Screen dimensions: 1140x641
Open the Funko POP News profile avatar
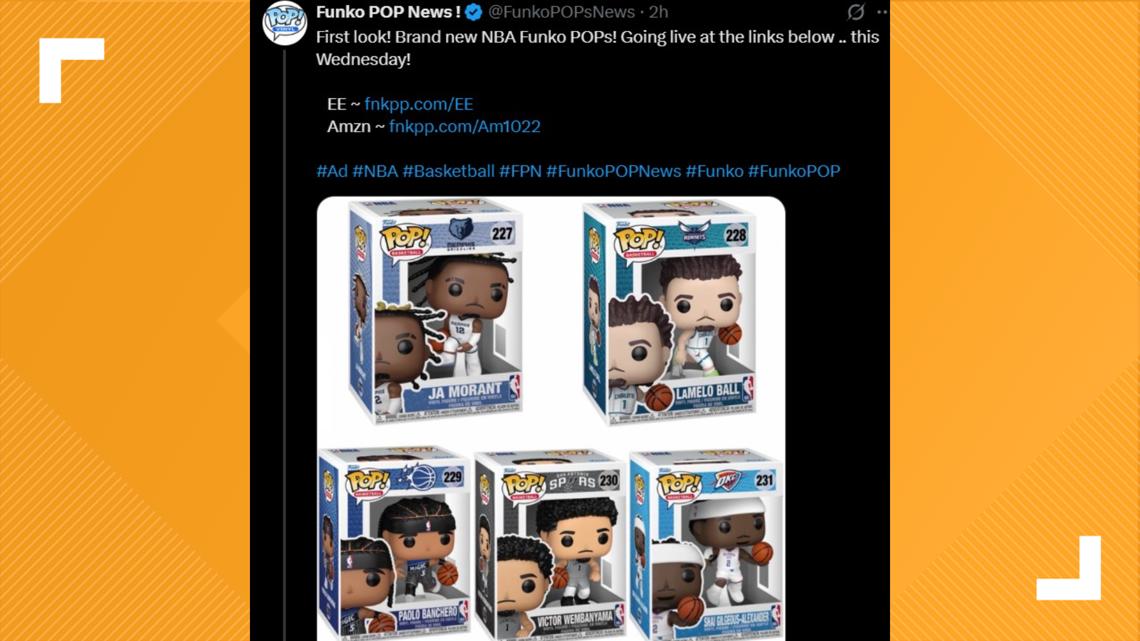click(284, 23)
